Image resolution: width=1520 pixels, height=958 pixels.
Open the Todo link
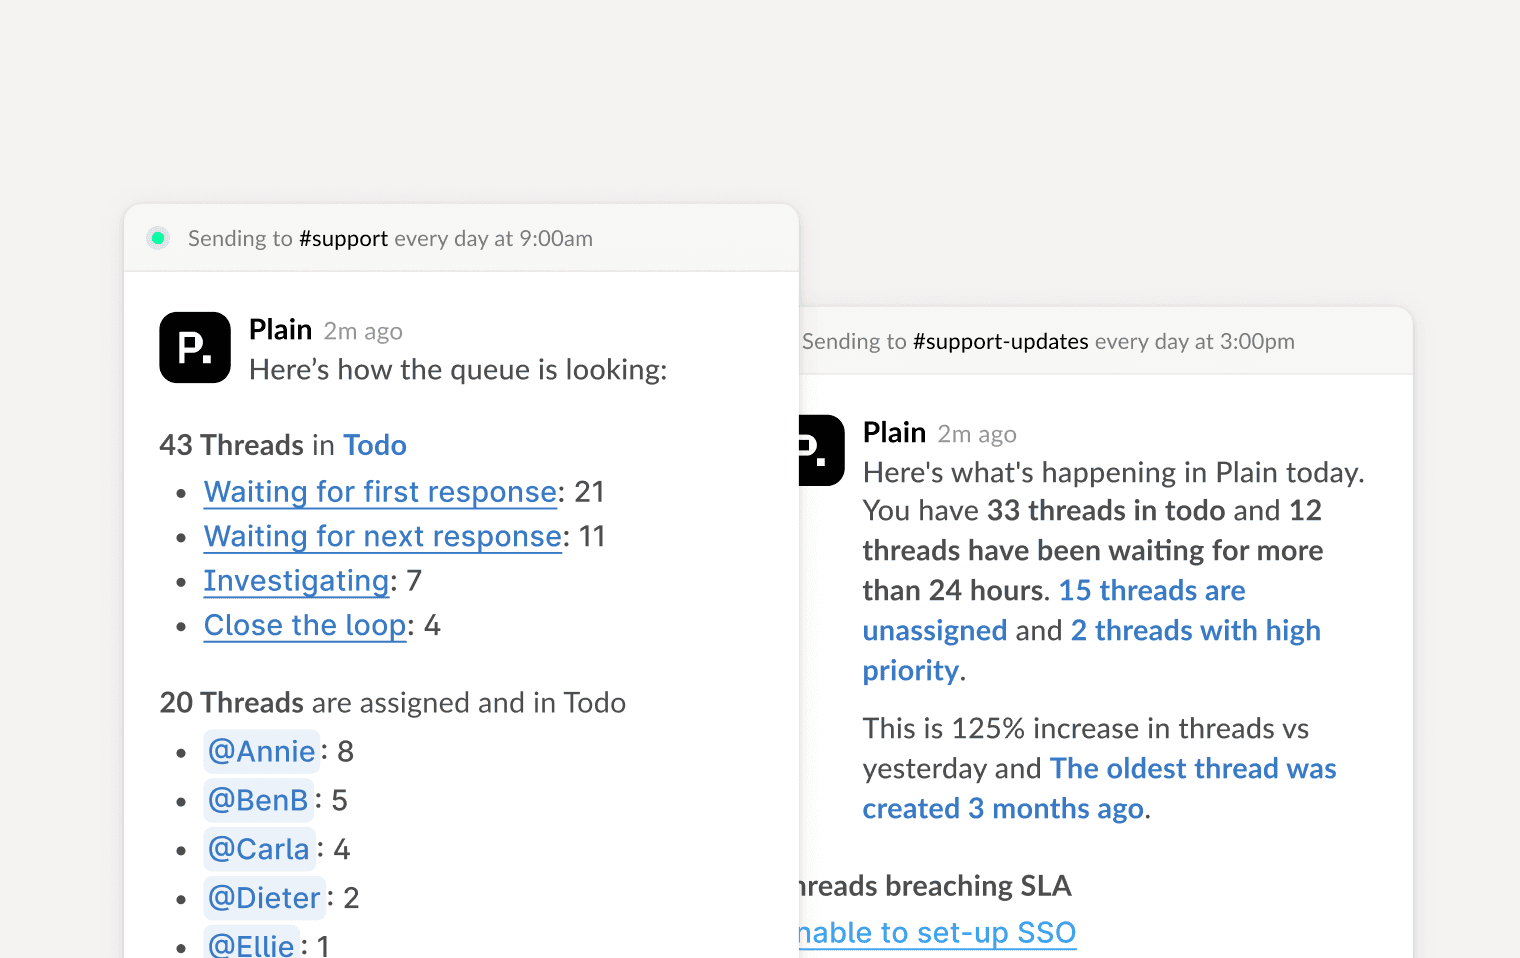375,445
